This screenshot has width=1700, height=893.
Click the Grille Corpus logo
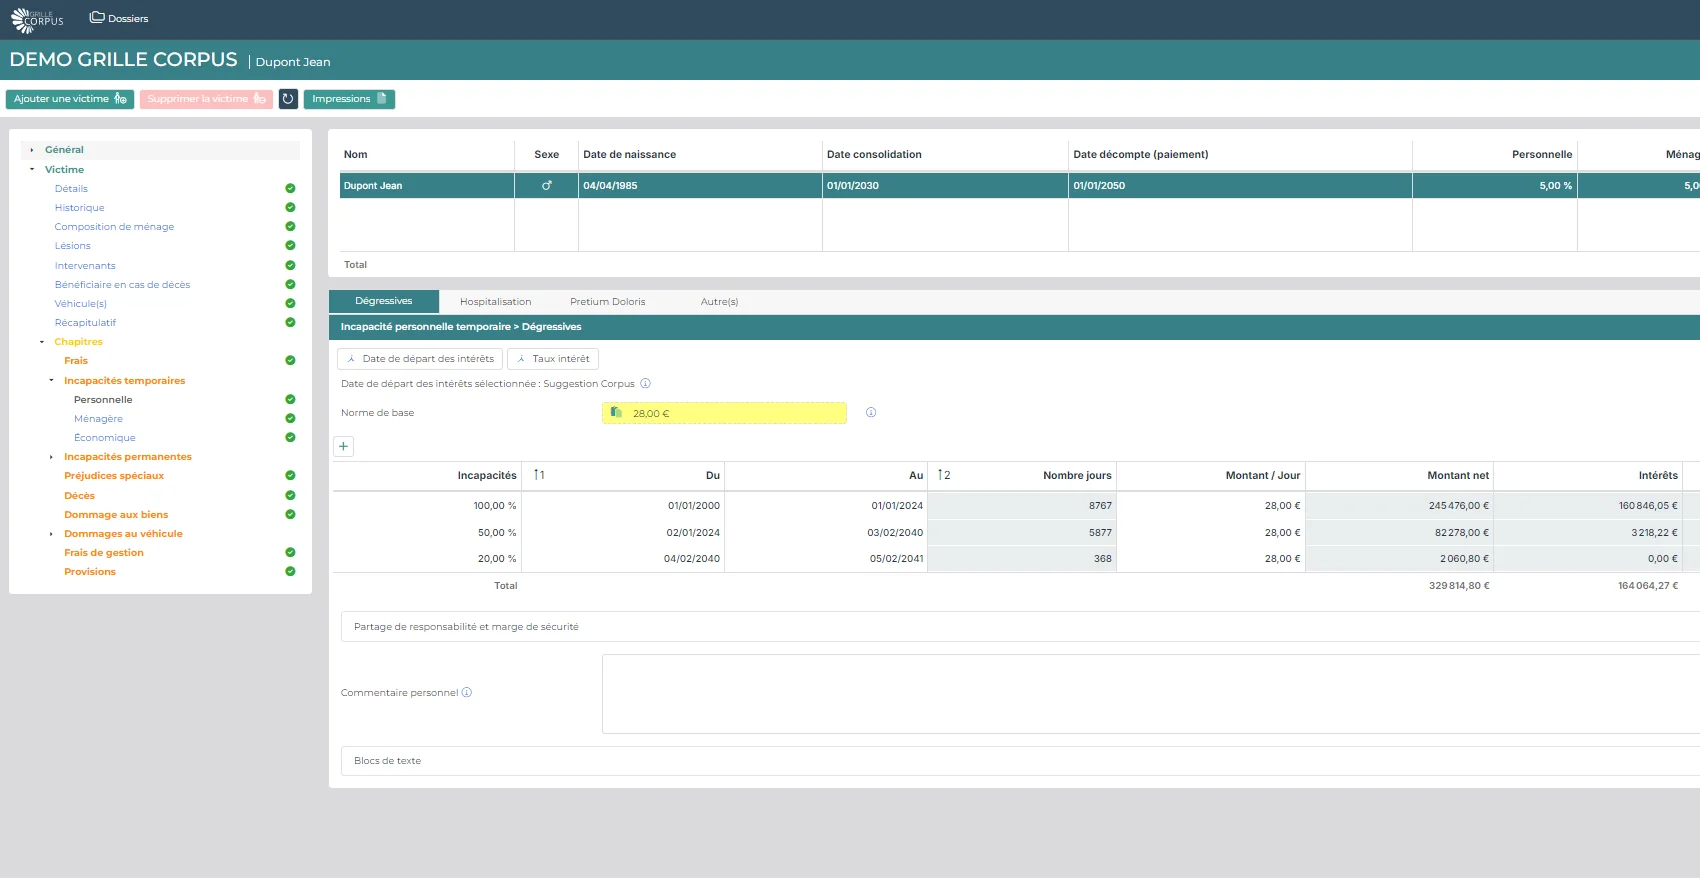tap(37, 20)
